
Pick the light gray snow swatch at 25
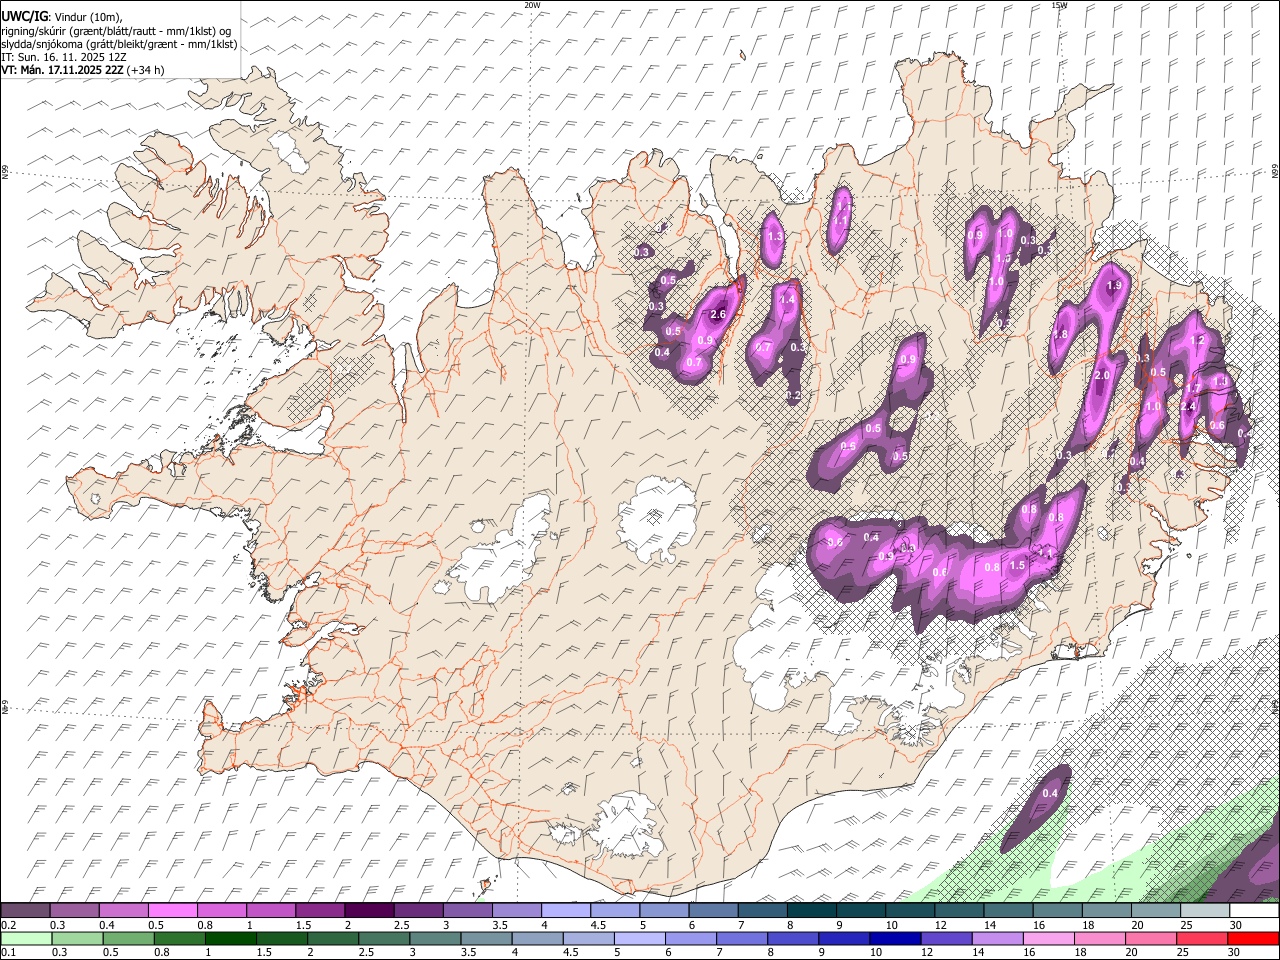[1205, 910]
